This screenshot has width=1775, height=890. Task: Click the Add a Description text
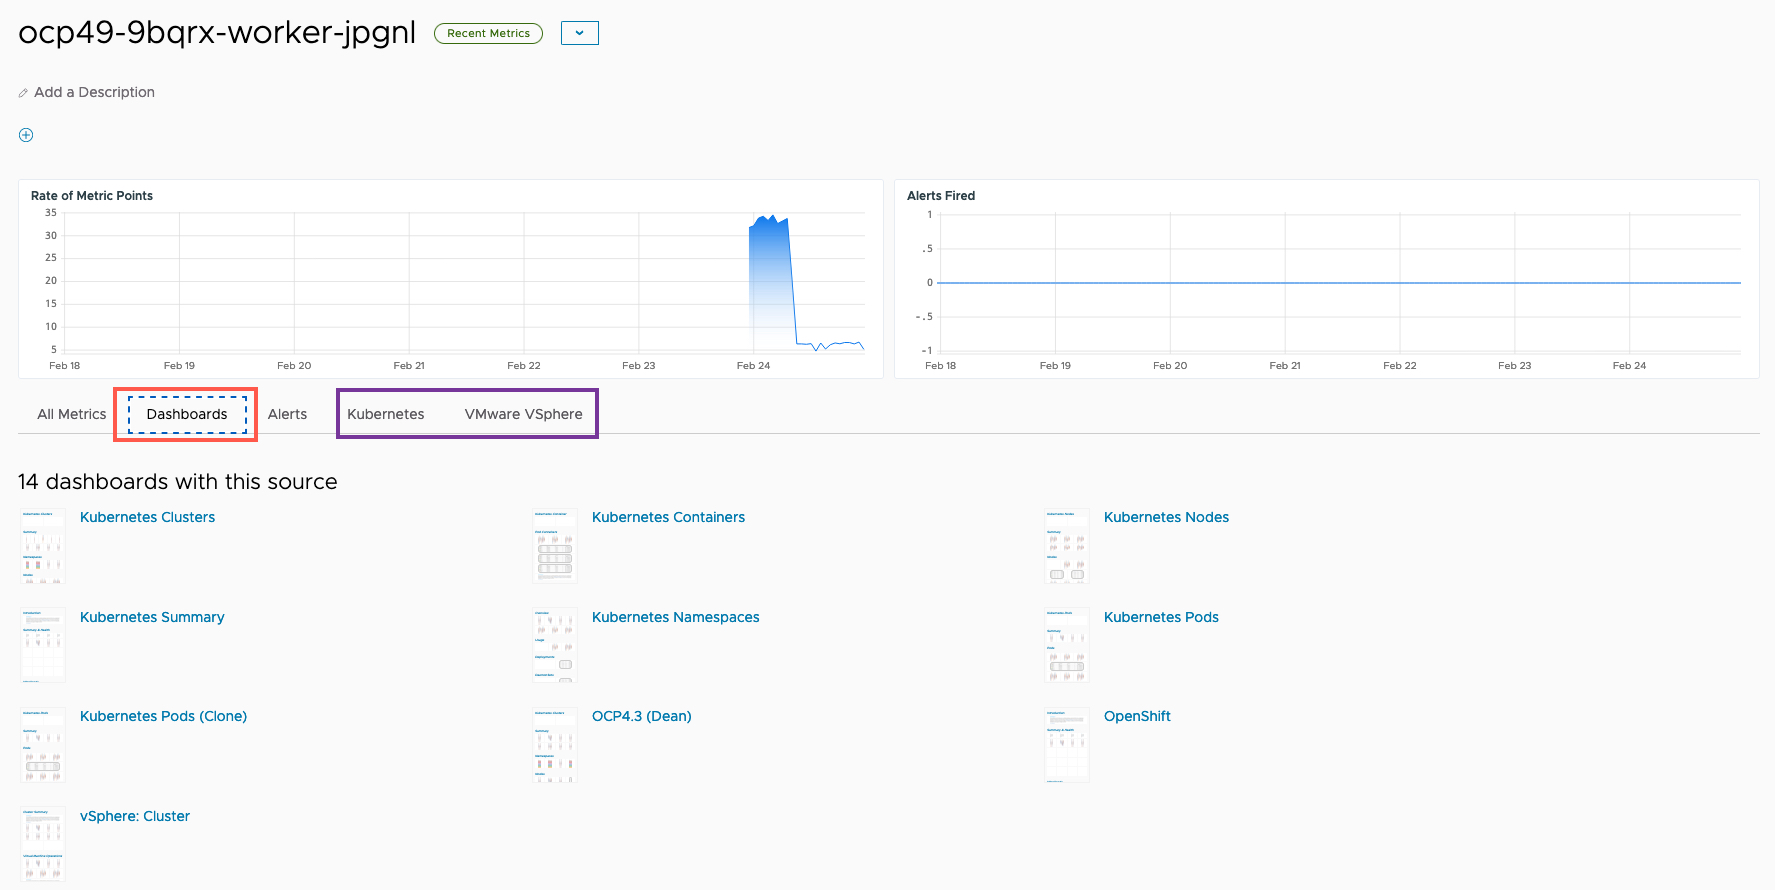[x=94, y=92]
